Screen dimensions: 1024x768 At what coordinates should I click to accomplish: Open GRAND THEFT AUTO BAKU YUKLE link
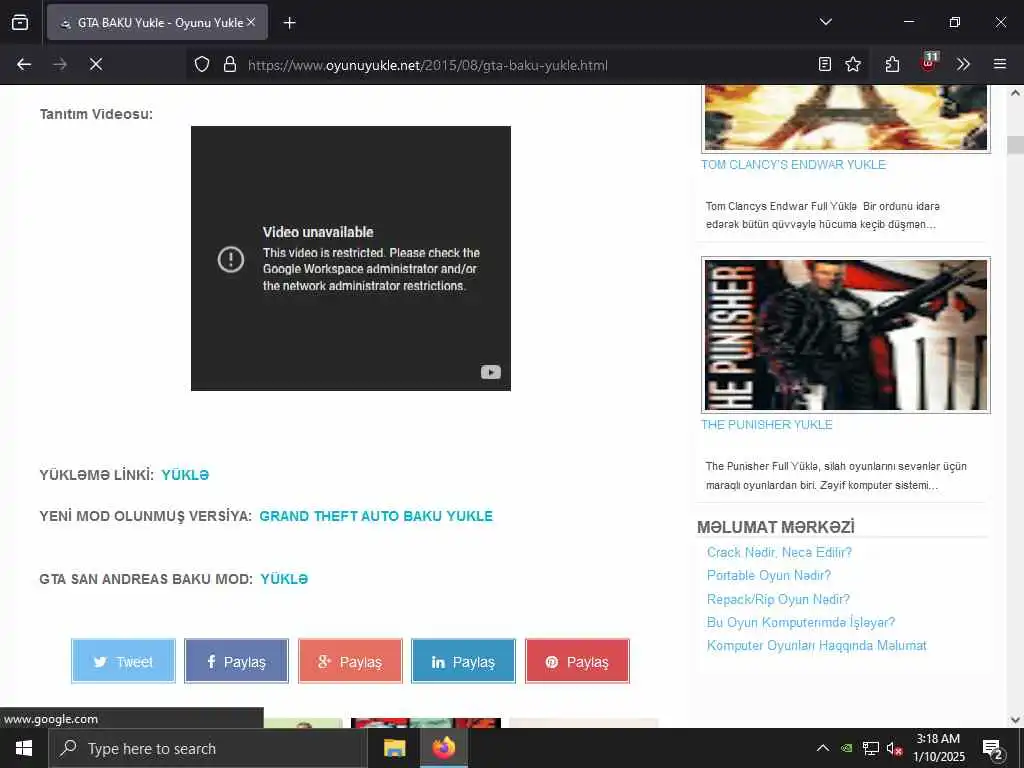(x=376, y=516)
